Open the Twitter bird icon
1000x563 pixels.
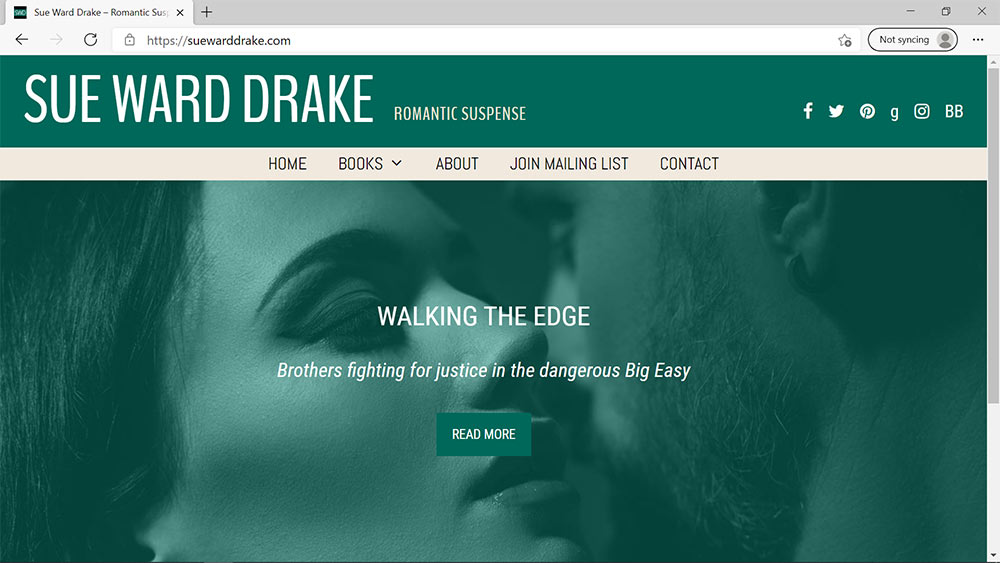point(836,111)
